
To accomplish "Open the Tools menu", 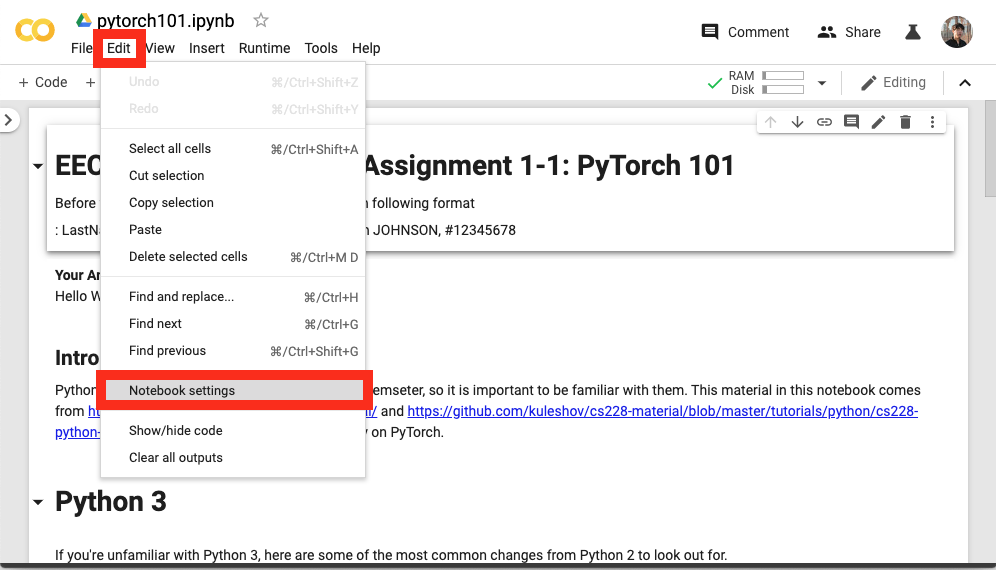I will coord(321,48).
